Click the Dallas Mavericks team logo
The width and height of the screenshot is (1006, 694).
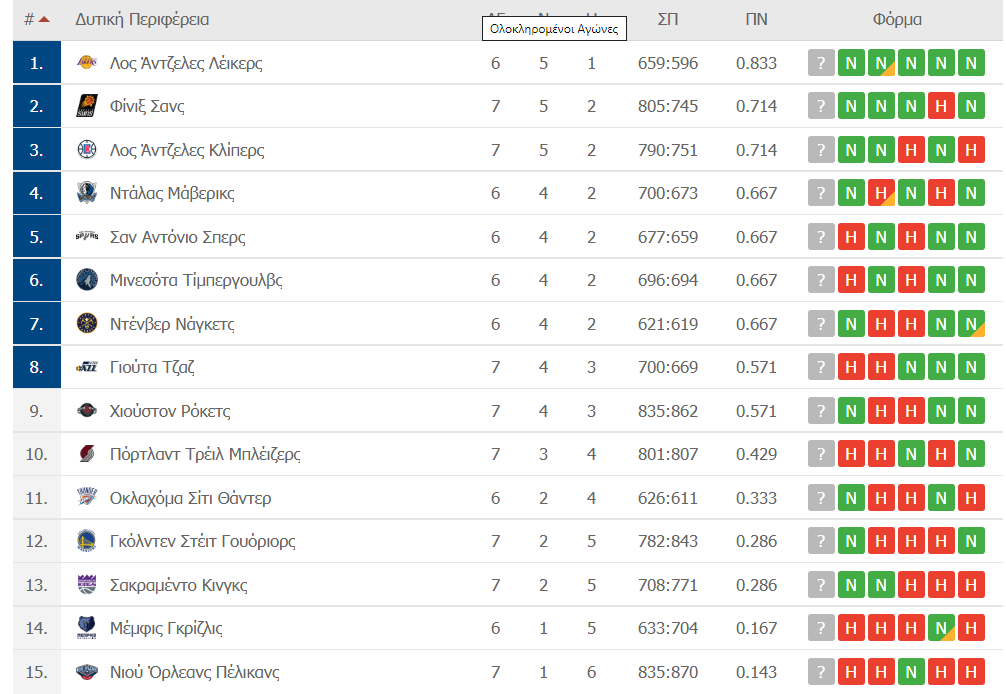[x=87, y=193]
